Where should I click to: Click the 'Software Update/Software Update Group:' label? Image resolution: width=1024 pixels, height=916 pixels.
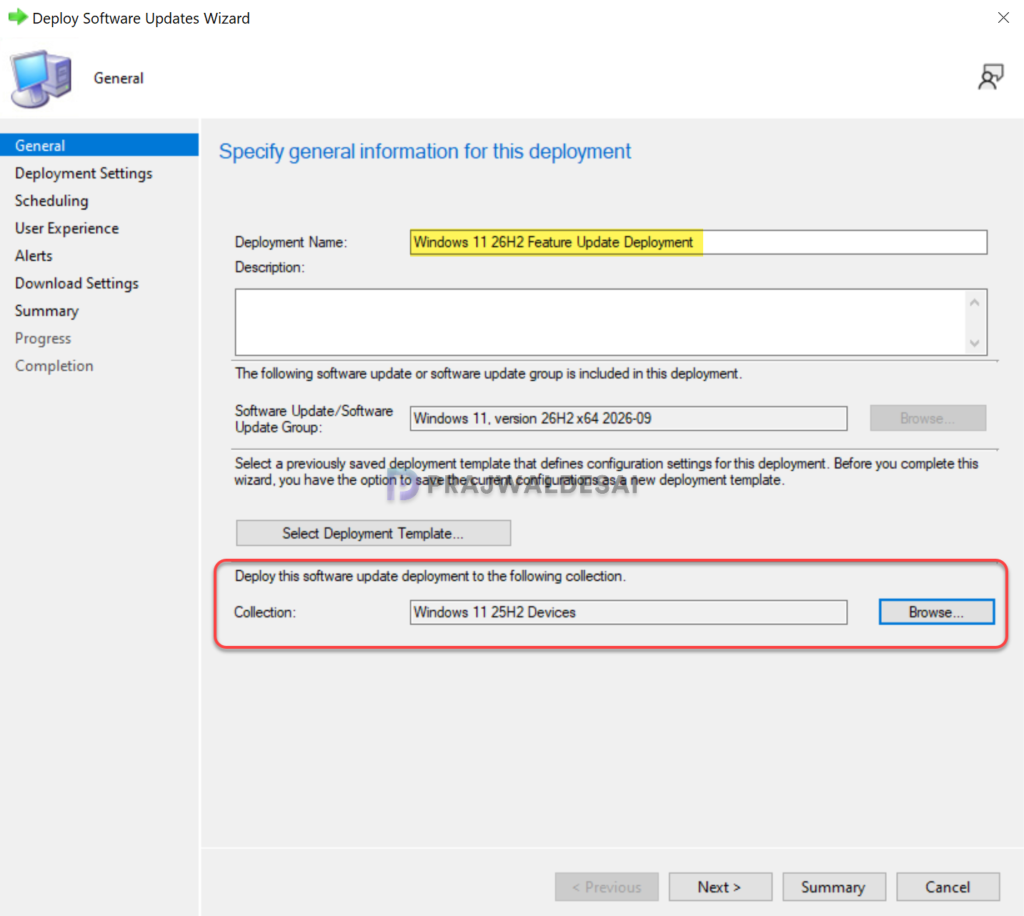(x=313, y=419)
